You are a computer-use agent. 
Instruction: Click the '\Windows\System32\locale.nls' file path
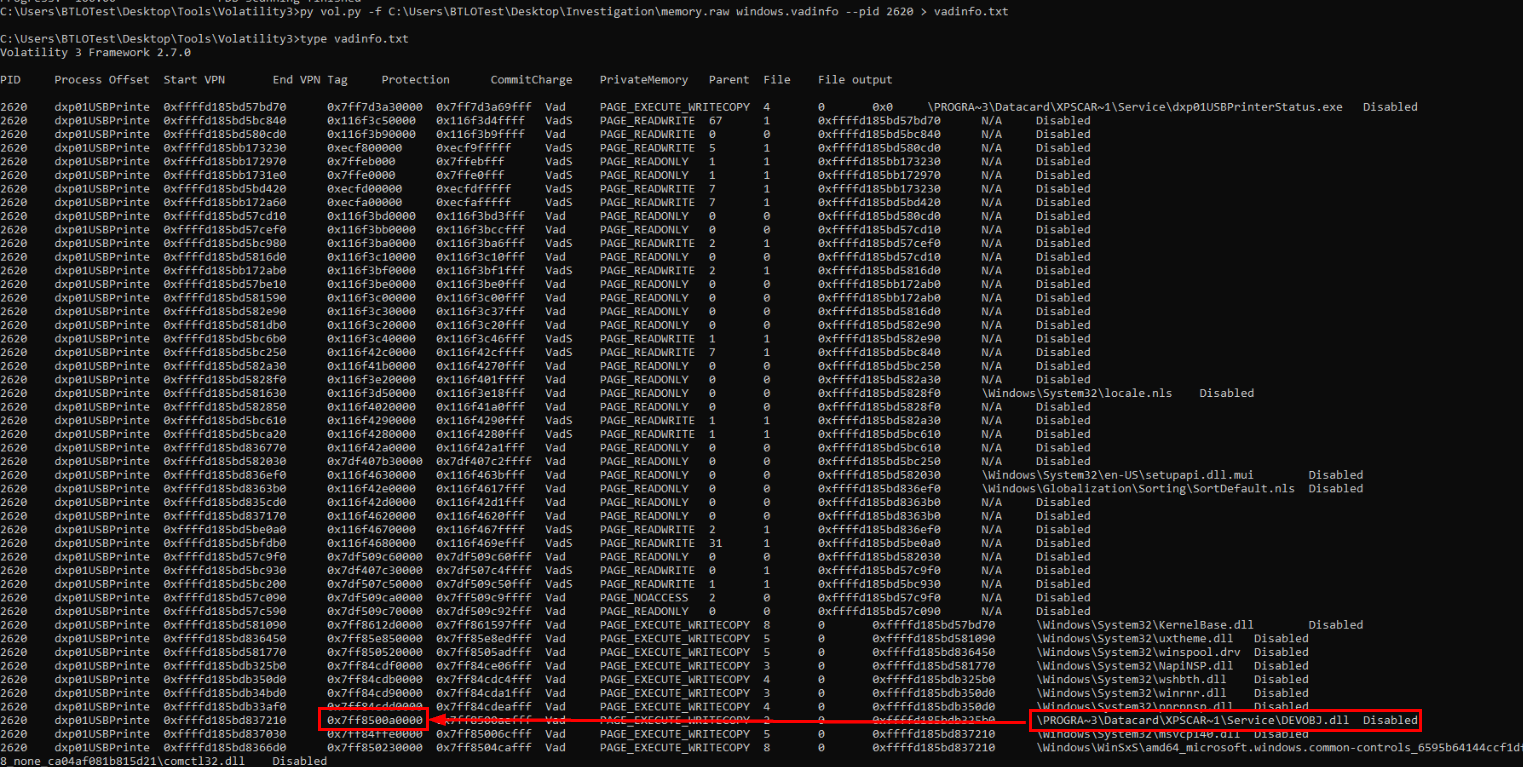pyautogui.click(x=1077, y=393)
